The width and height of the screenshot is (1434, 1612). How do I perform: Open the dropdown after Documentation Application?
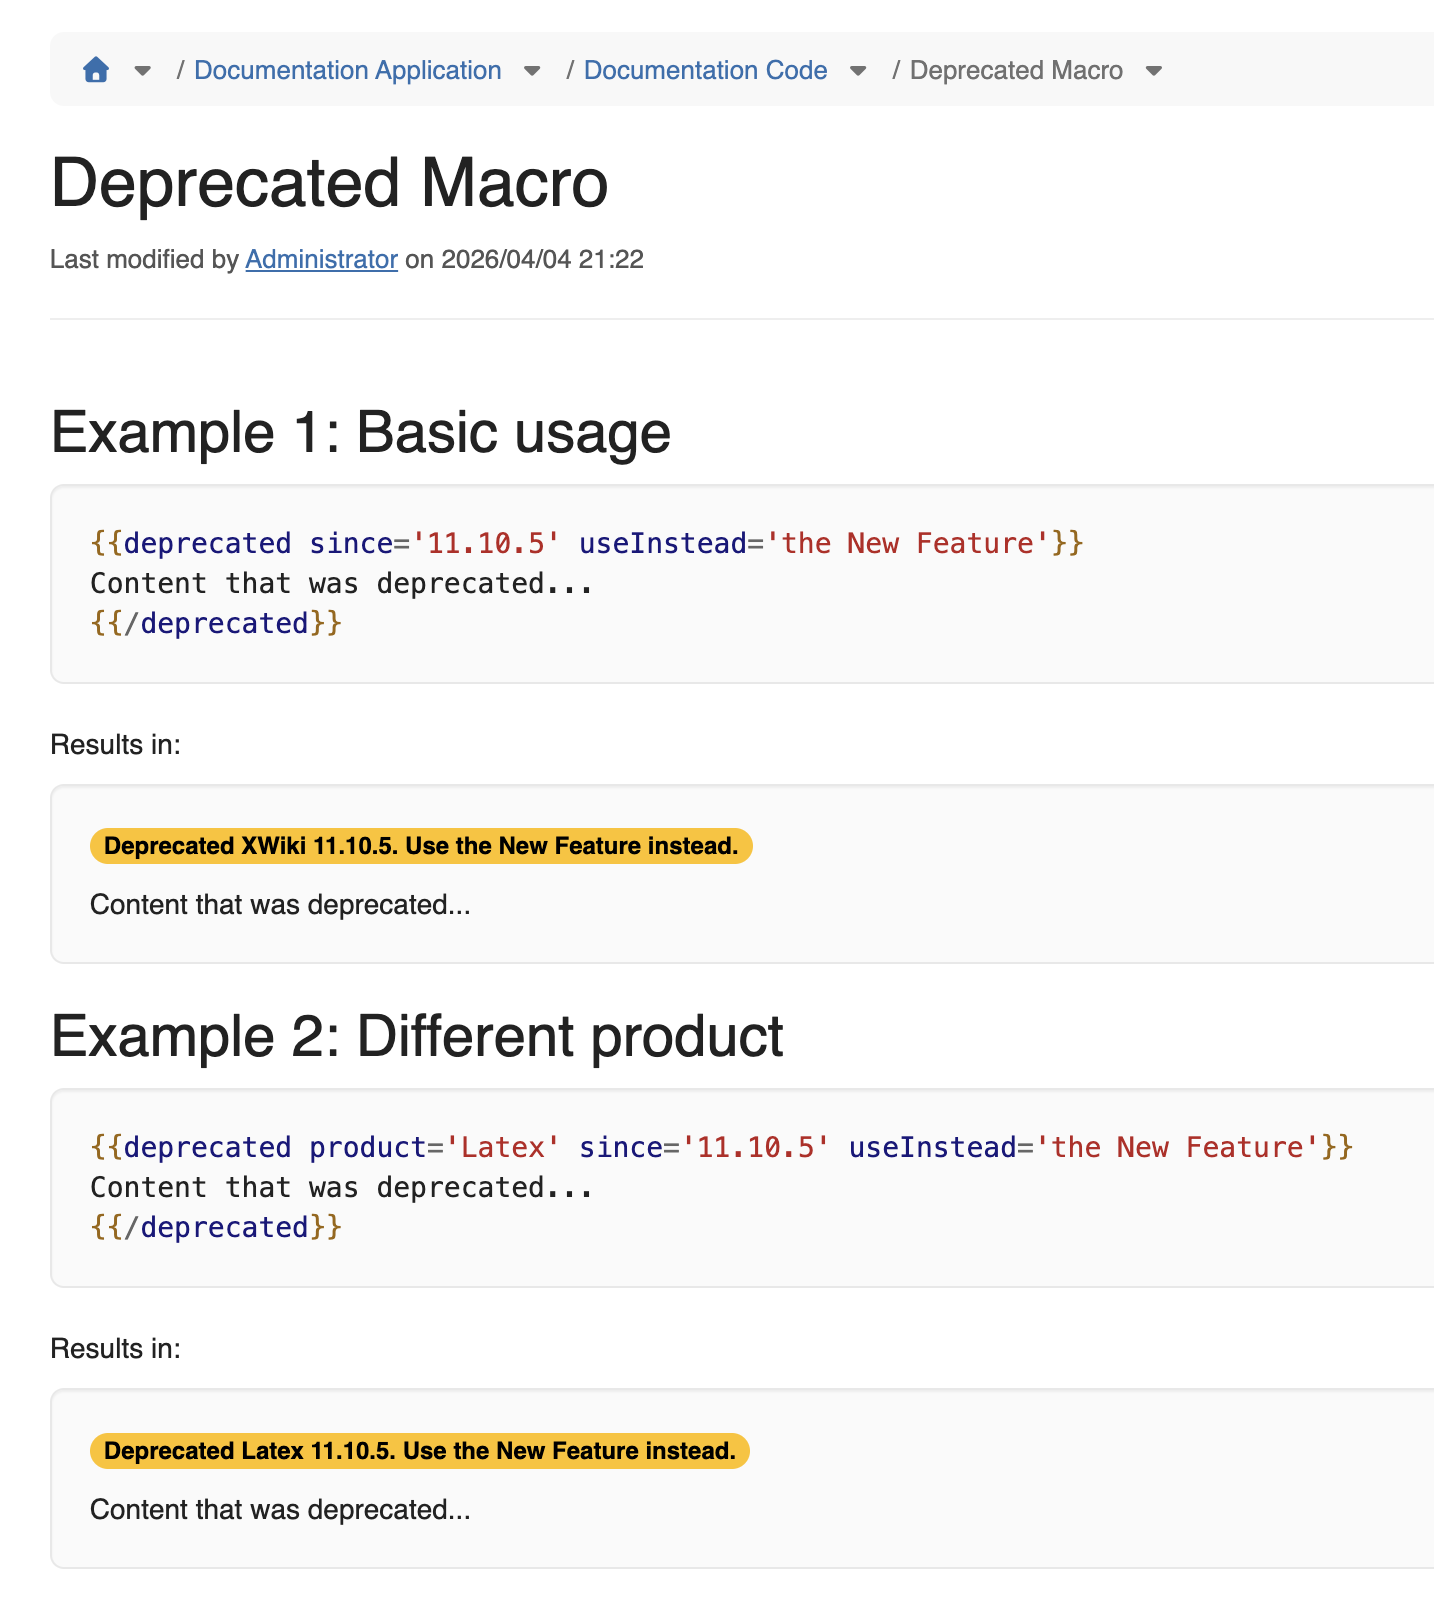coord(532,71)
